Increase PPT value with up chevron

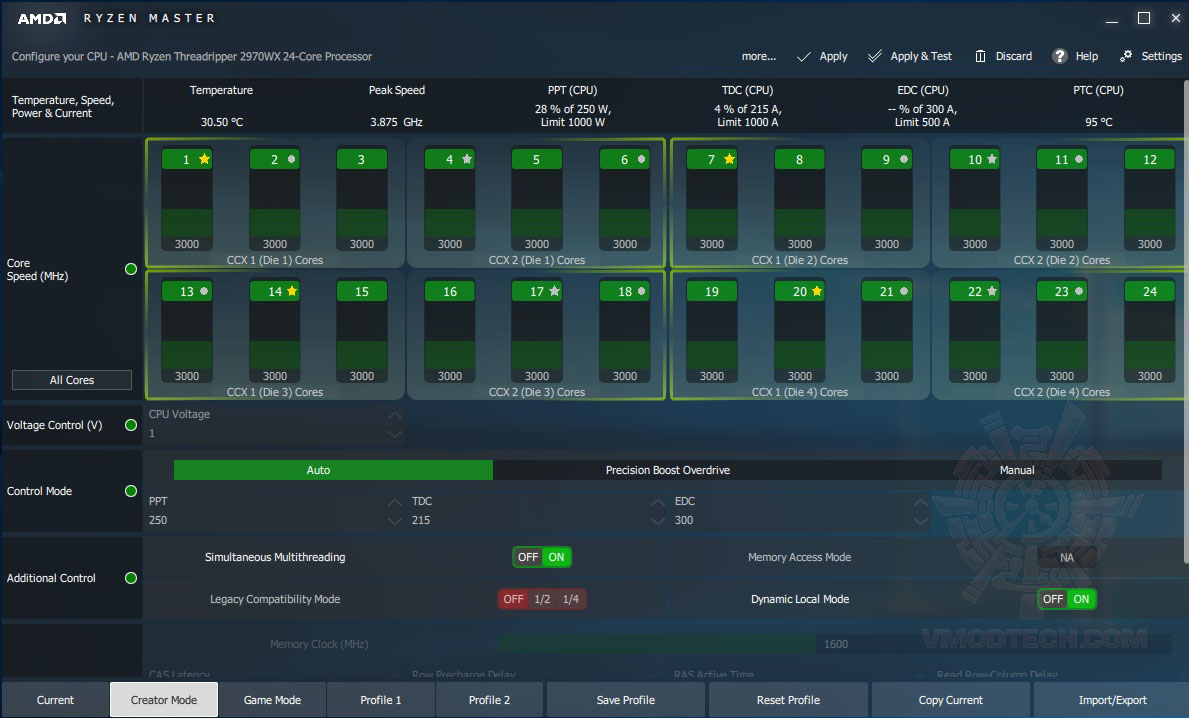point(394,502)
